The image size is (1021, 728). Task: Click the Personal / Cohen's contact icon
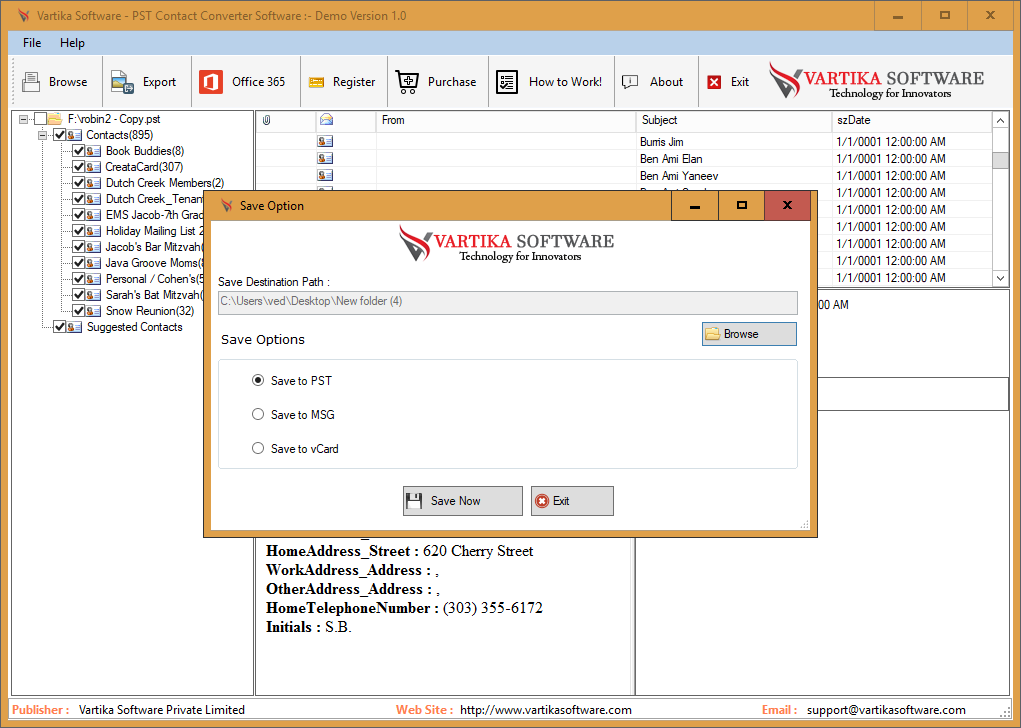[94, 279]
